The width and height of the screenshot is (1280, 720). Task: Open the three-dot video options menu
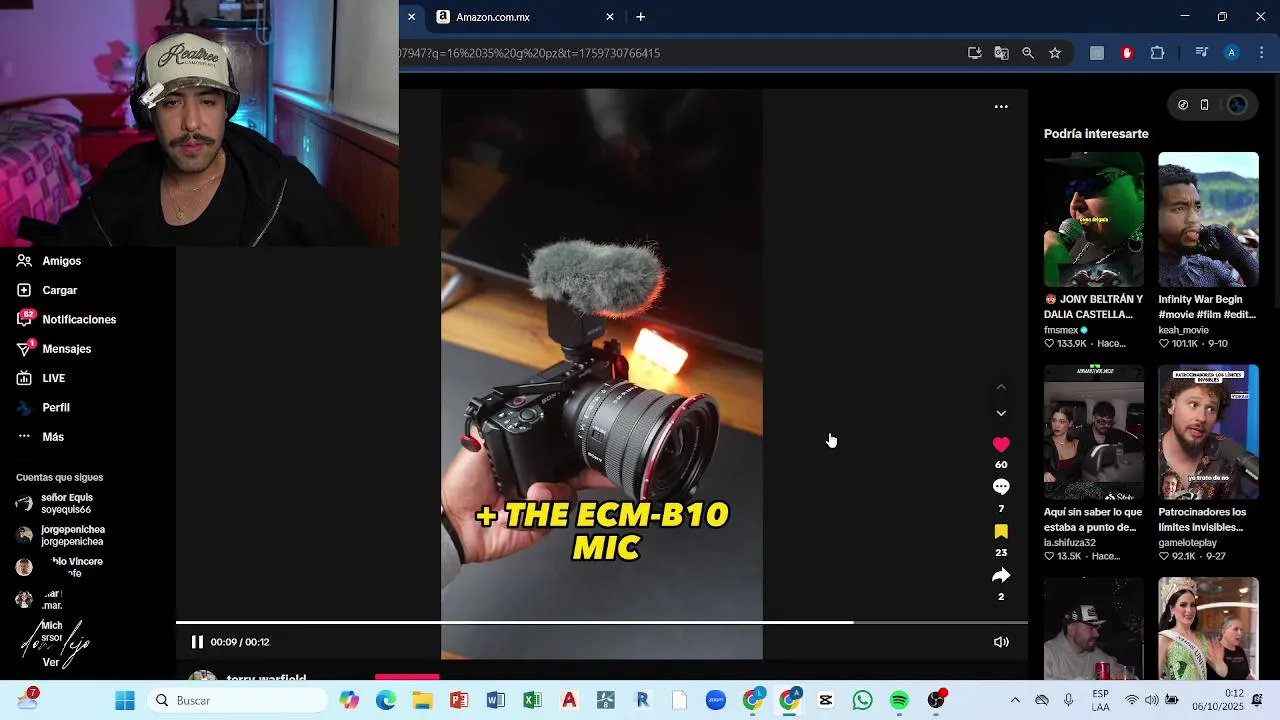click(x=1001, y=107)
